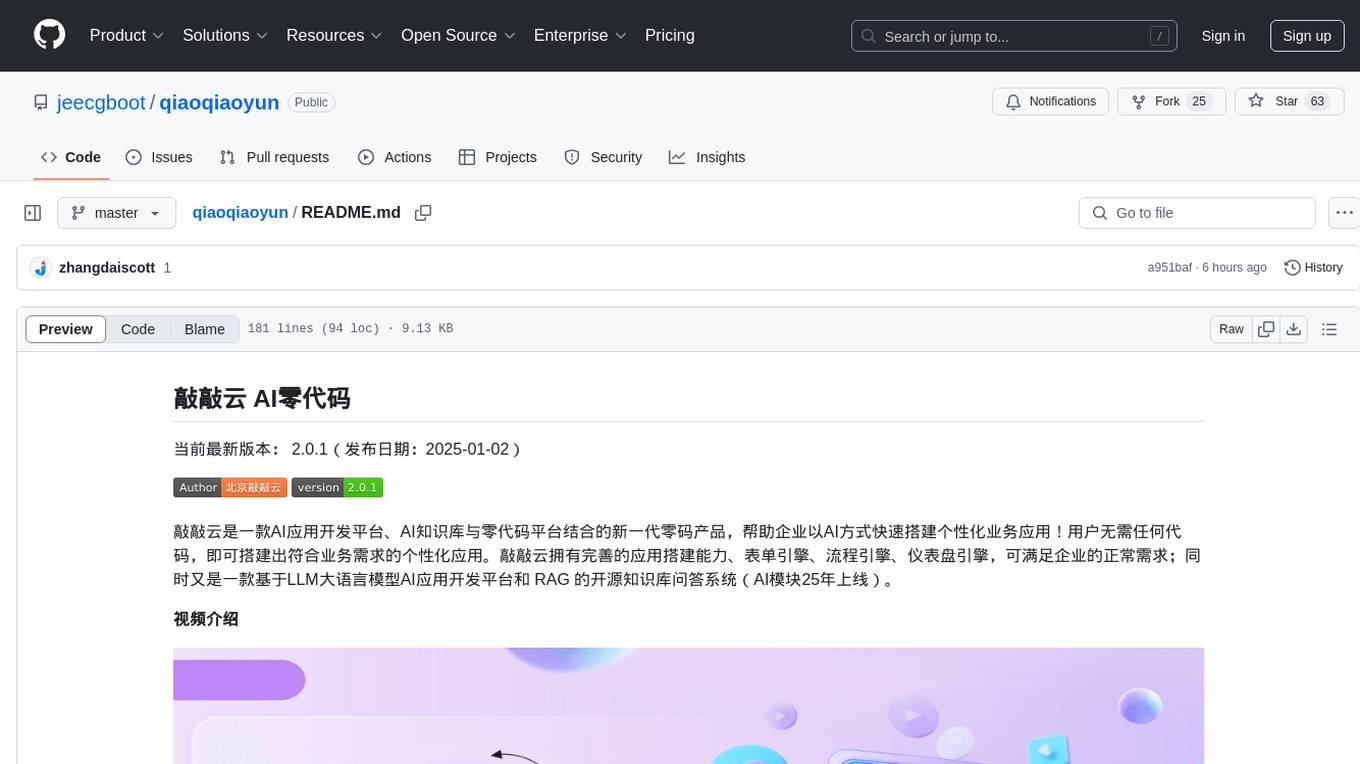Click the Author 北京敲敲云 badge
The image size is (1360, 764).
coord(230,487)
